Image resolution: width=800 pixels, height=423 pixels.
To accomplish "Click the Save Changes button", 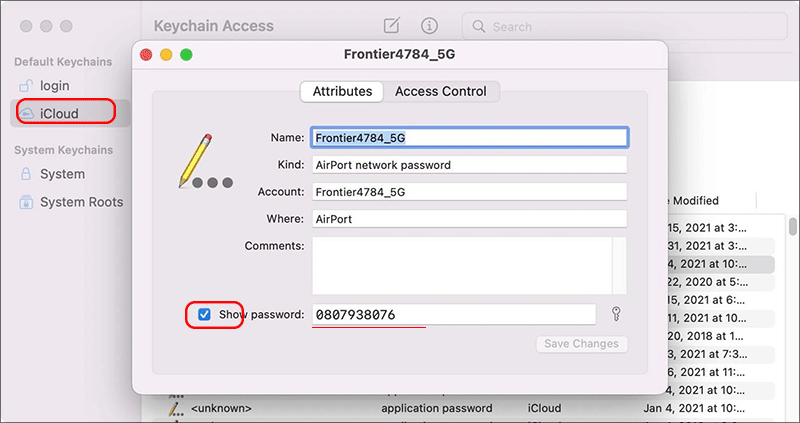I will click(x=582, y=344).
